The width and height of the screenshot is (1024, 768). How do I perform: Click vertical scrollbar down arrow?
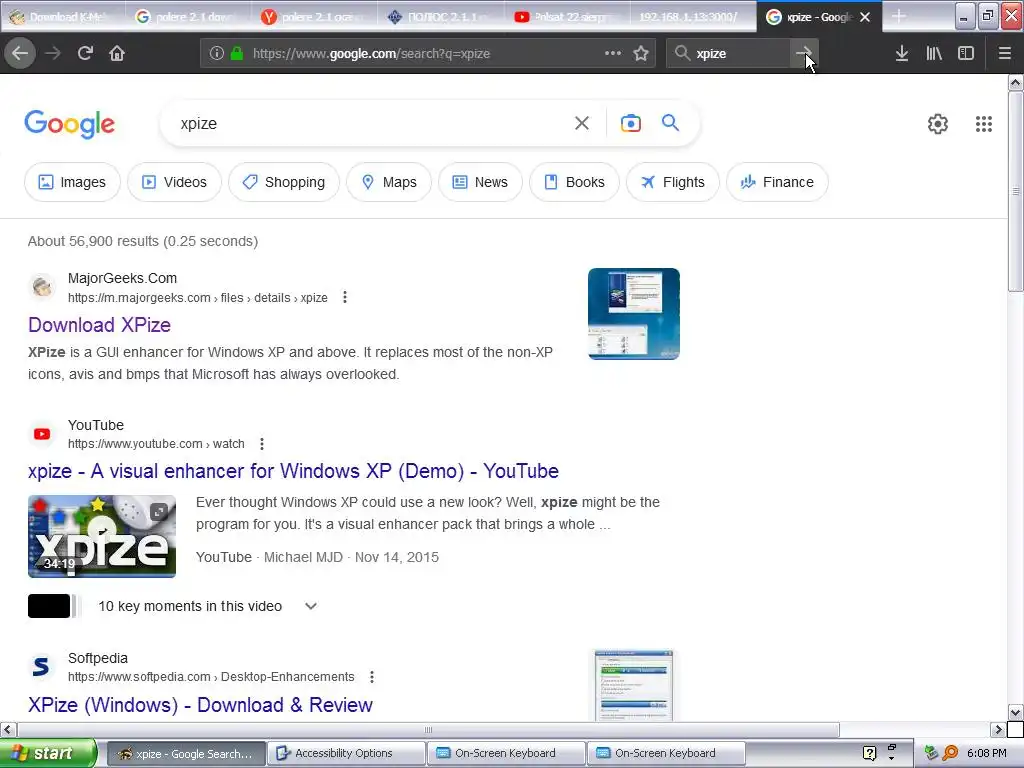(x=1015, y=712)
